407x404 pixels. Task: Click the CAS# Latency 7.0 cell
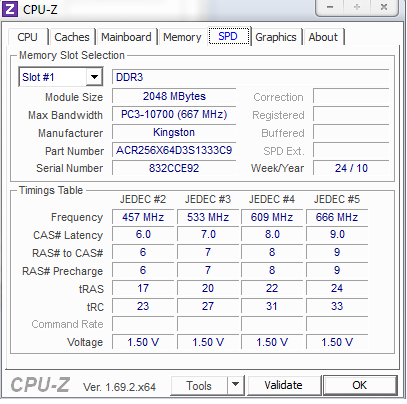coord(208,234)
